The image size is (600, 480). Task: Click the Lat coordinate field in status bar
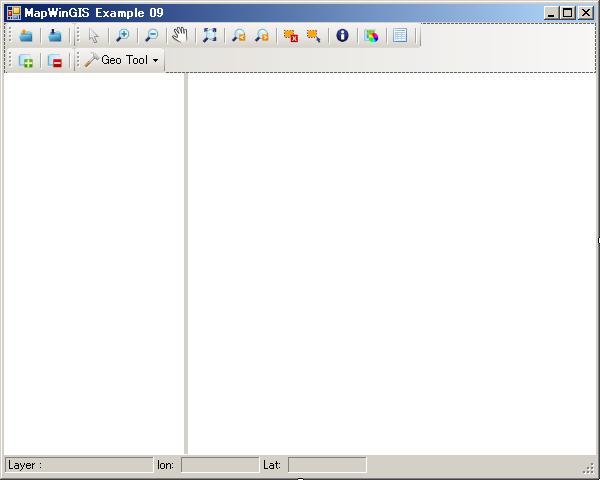click(x=326, y=465)
